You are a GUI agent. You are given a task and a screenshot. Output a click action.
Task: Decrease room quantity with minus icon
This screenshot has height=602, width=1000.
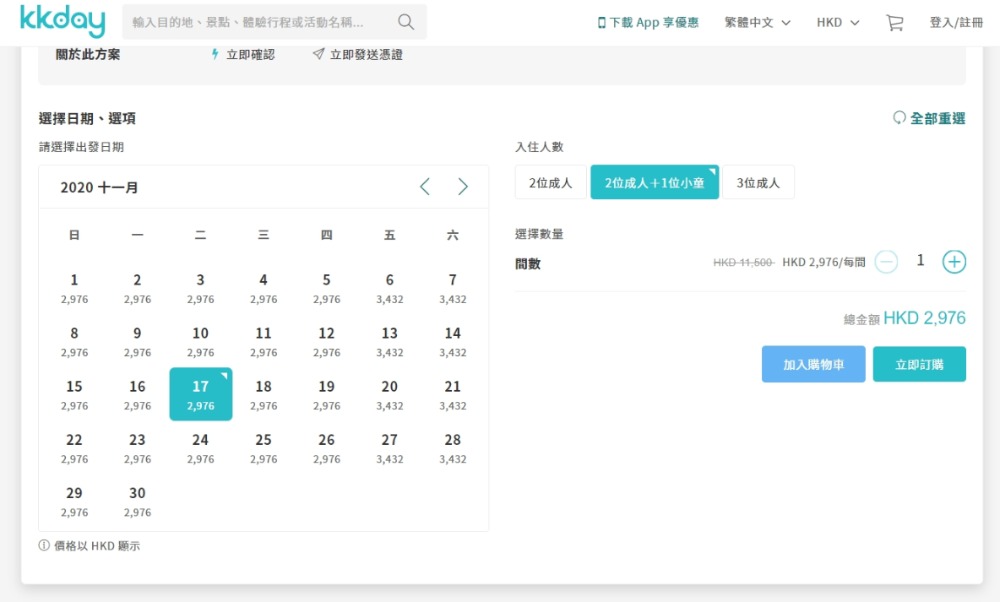(x=886, y=262)
